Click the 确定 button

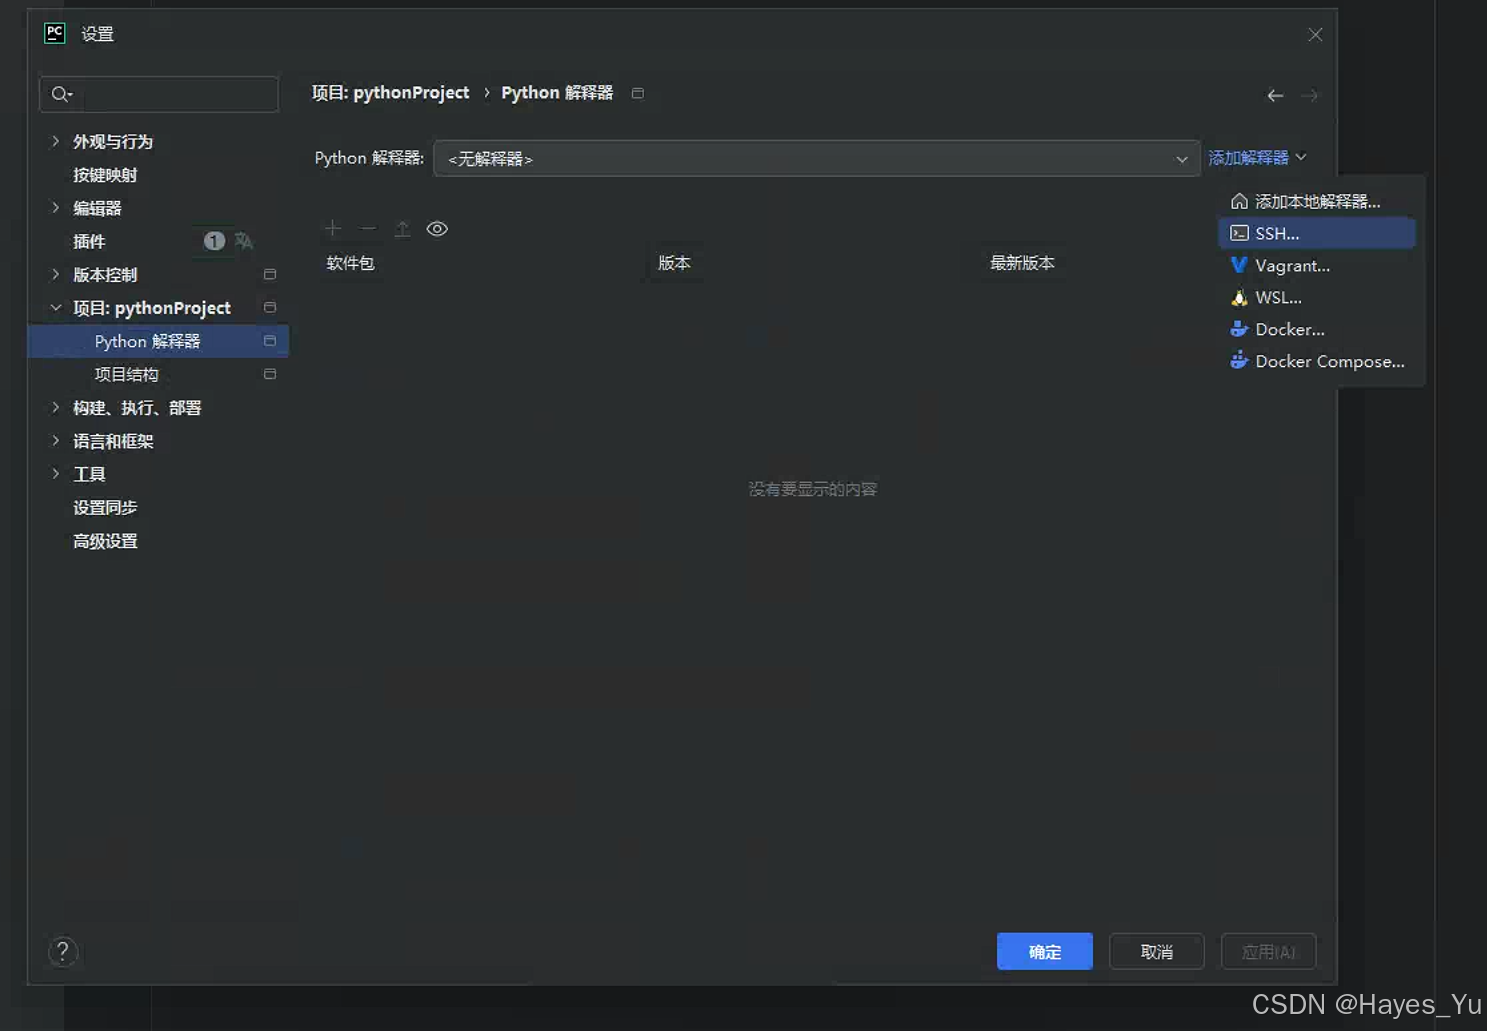click(x=1044, y=951)
